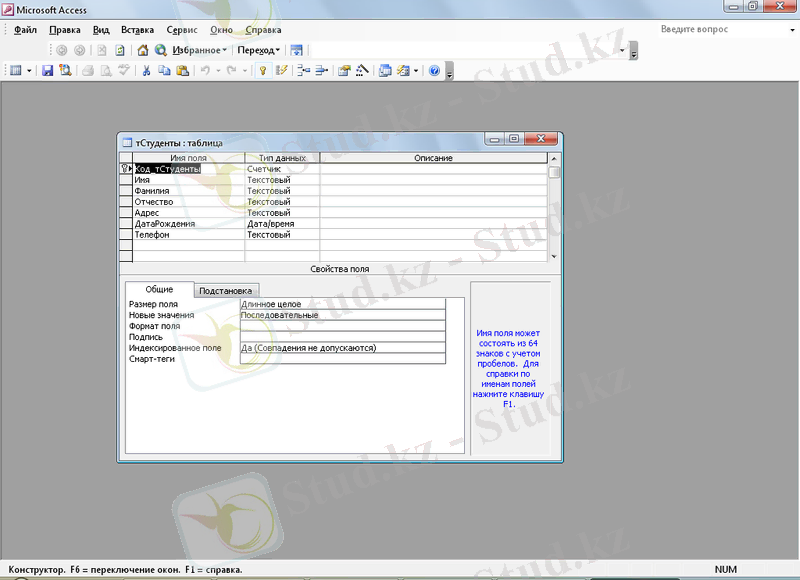
Task: Open Microsoft Access Help question mark icon
Action: pyautogui.click(x=434, y=71)
